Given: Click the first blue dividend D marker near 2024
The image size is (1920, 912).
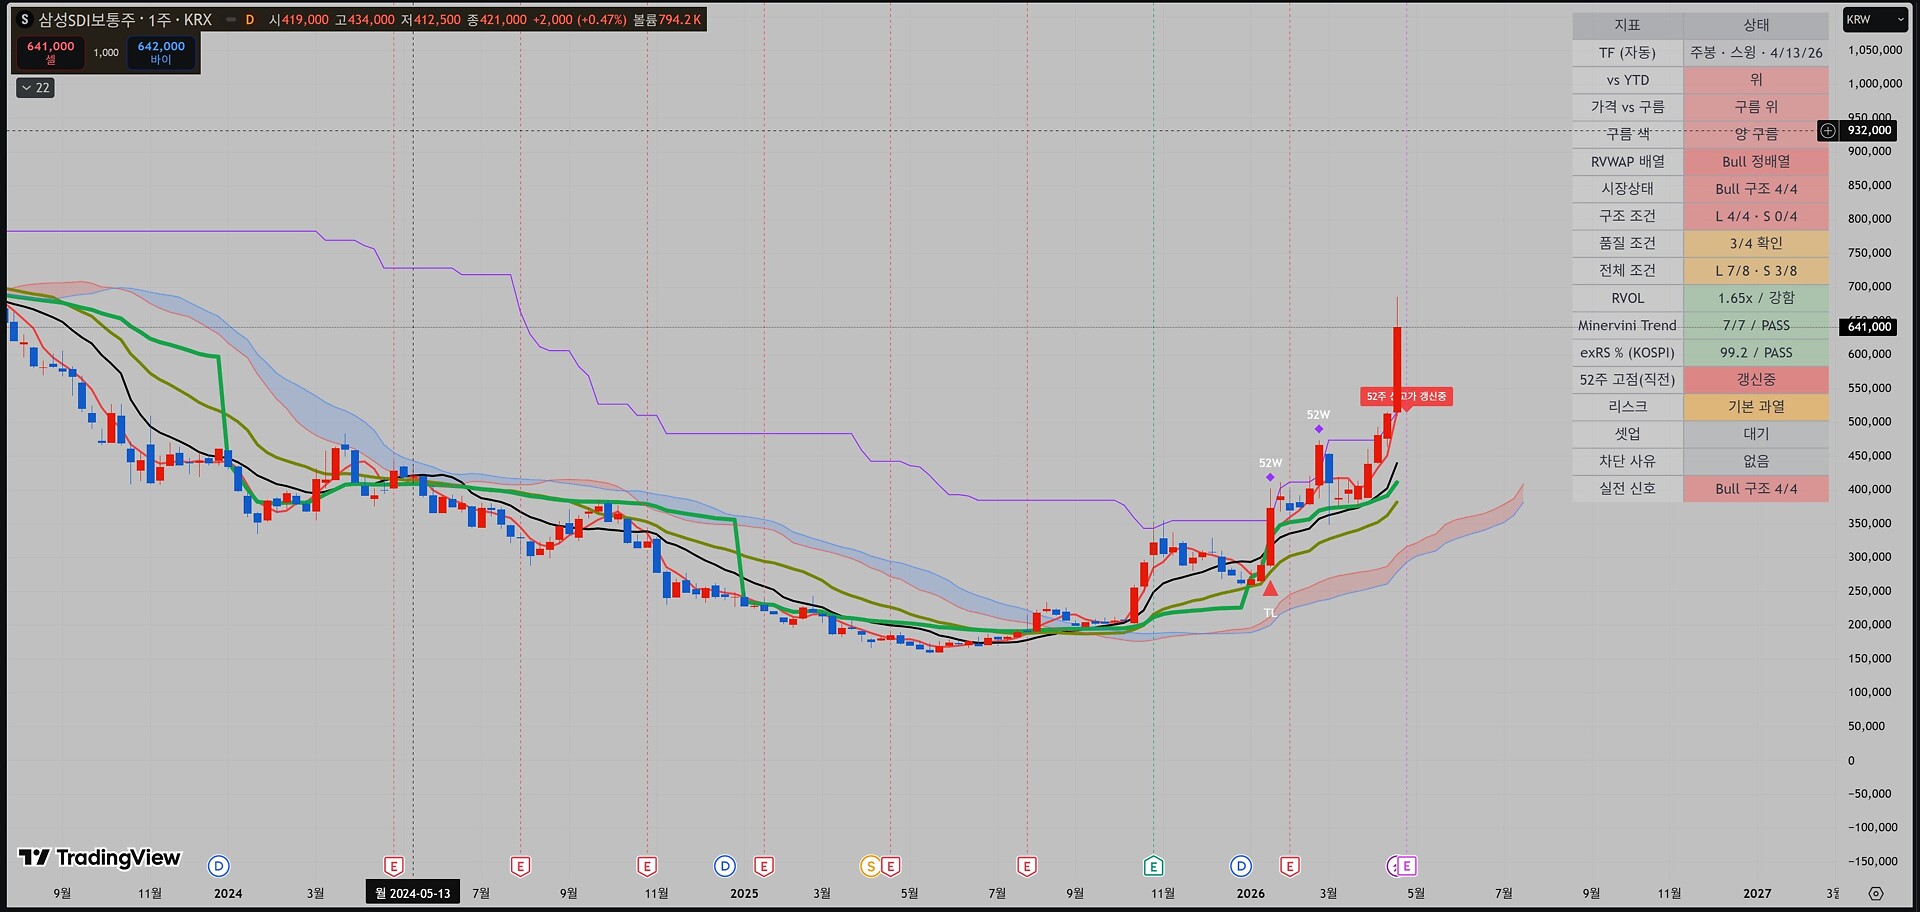Looking at the screenshot, I should coord(219,866).
